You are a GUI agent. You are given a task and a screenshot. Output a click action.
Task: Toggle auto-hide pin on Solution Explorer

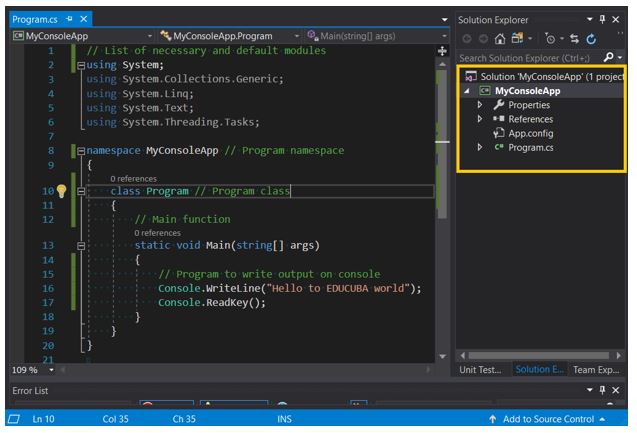(x=604, y=20)
